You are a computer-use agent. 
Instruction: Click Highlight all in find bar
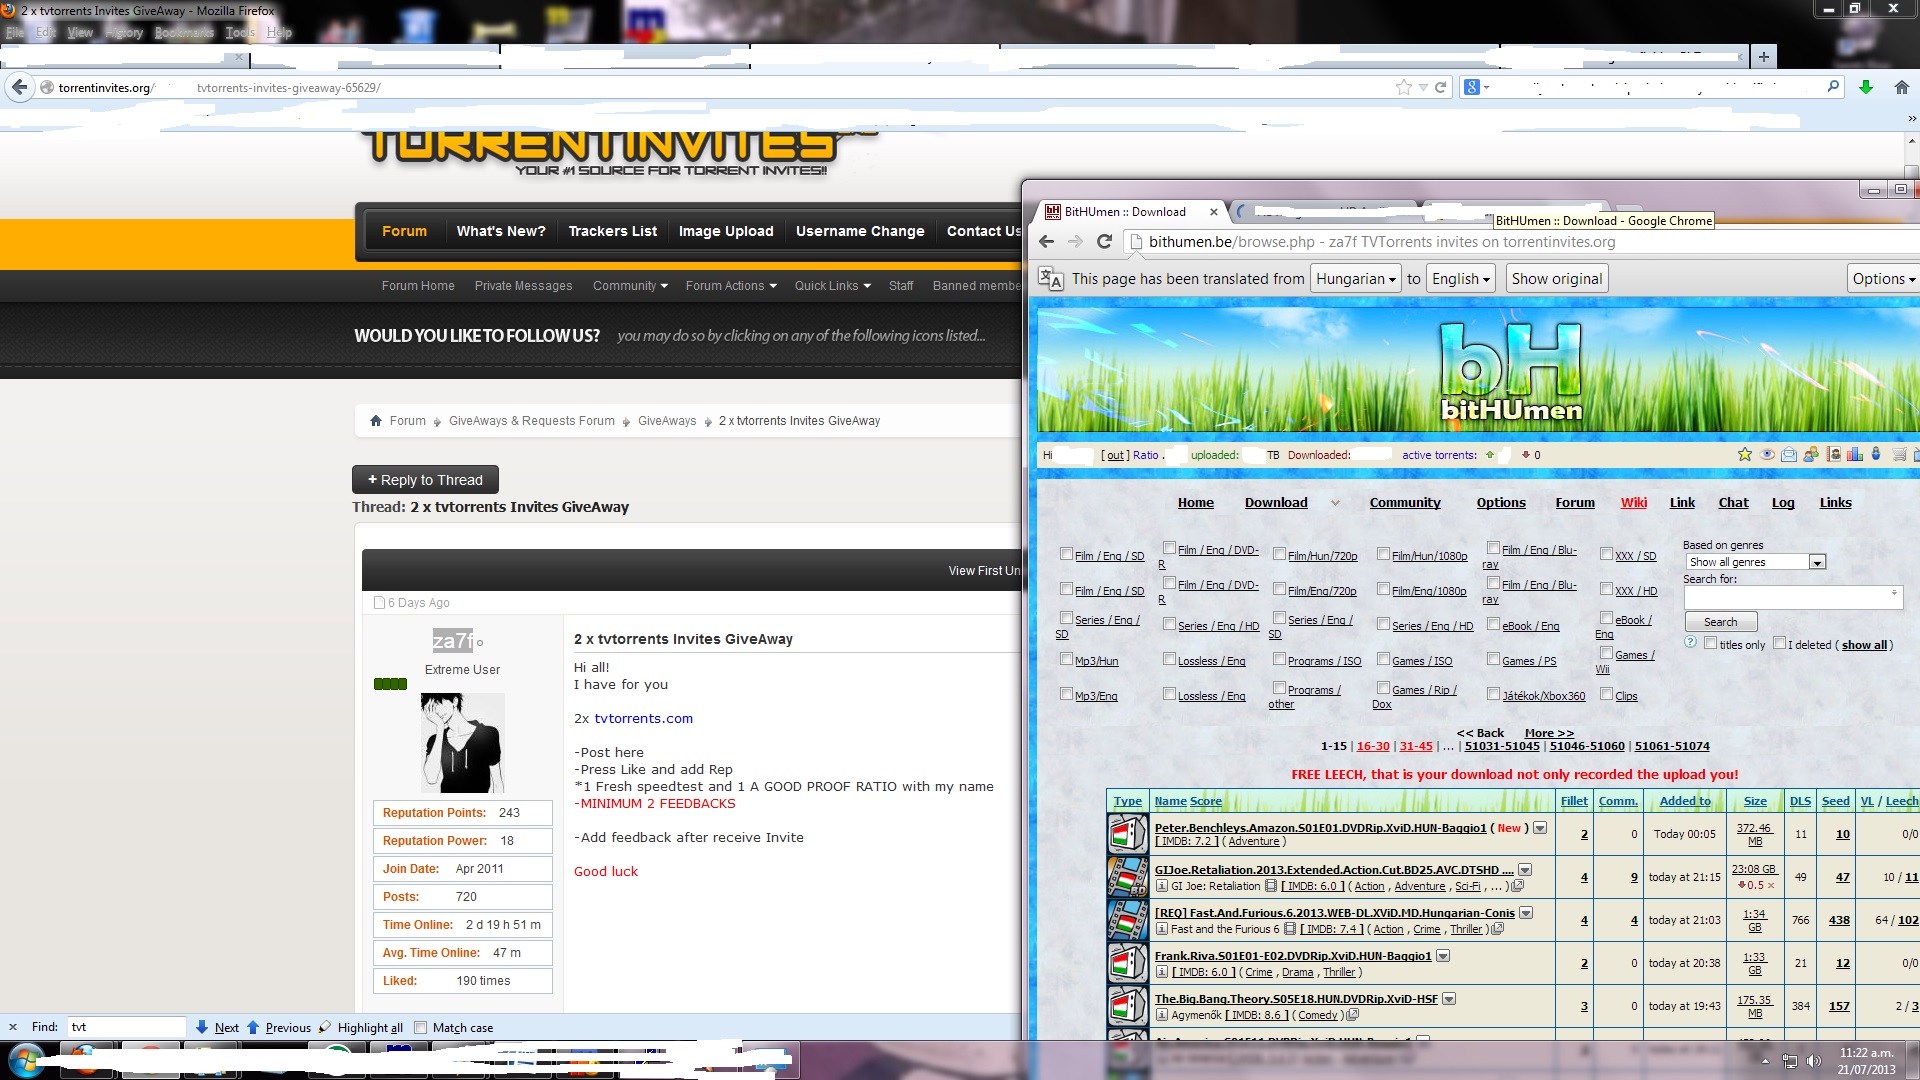click(x=370, y=1027)
